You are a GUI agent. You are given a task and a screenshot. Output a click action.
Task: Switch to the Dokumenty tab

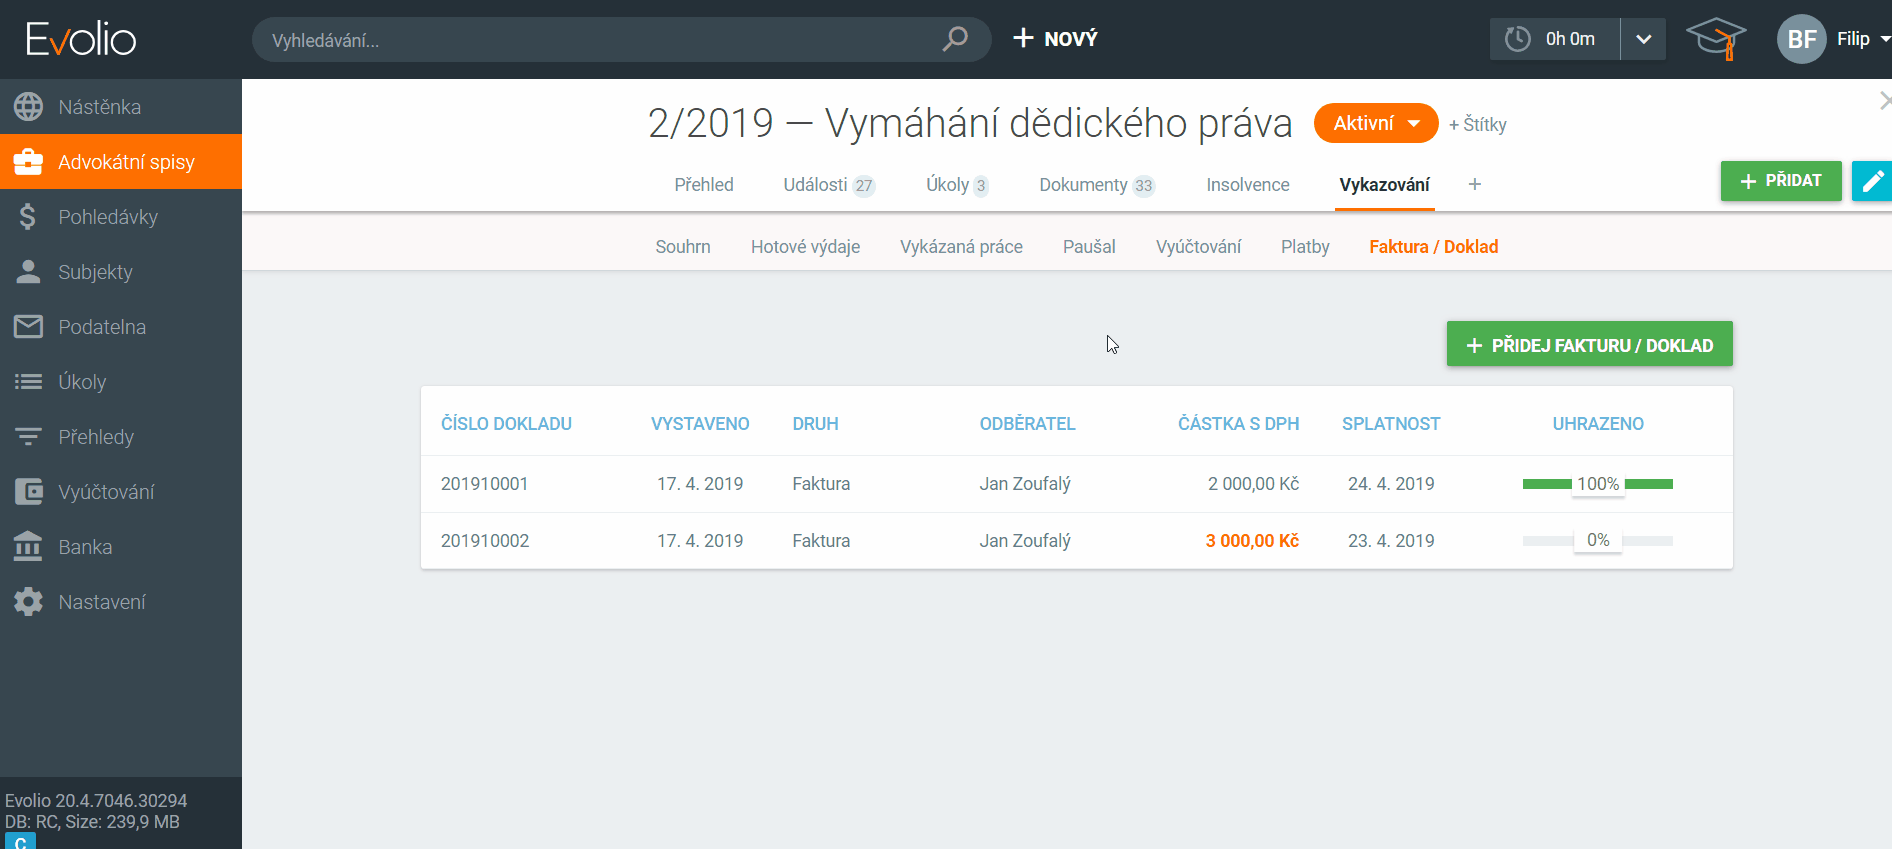point(1096,185)
